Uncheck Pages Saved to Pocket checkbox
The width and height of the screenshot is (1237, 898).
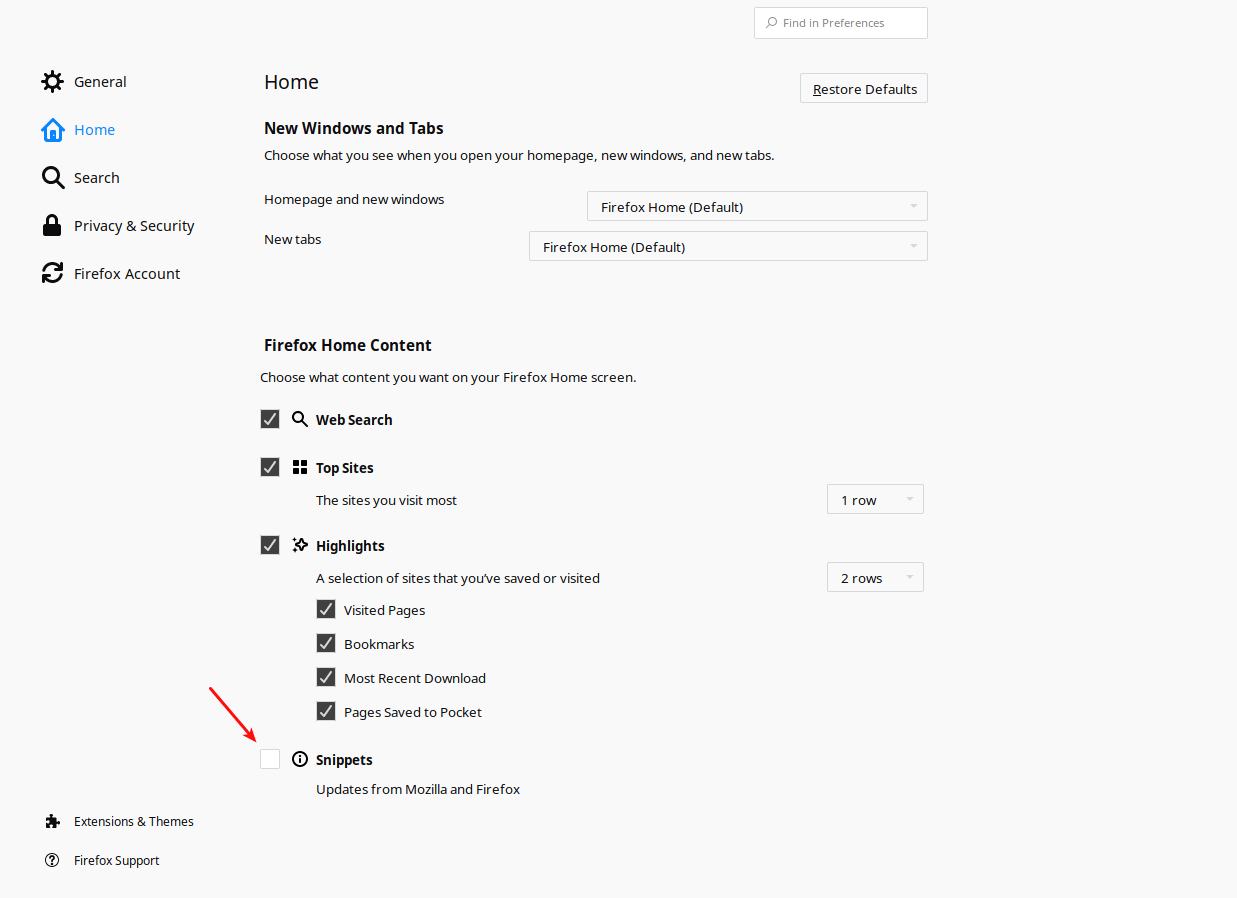click(326, 711)
